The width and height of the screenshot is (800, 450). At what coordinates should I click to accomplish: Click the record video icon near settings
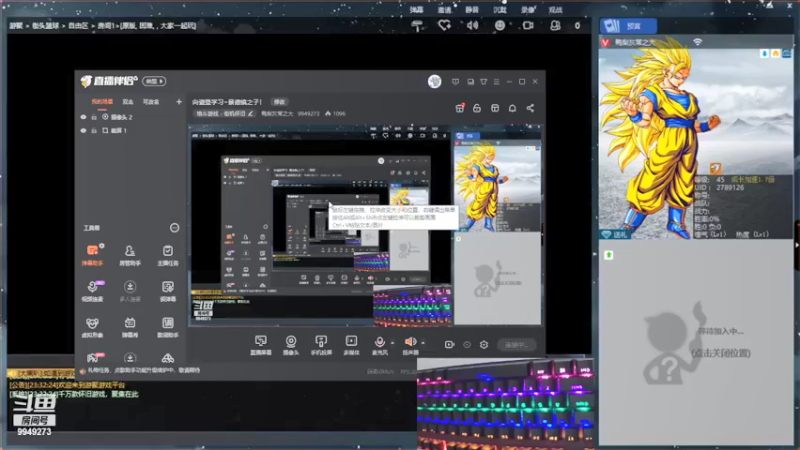tap(449, 345)
